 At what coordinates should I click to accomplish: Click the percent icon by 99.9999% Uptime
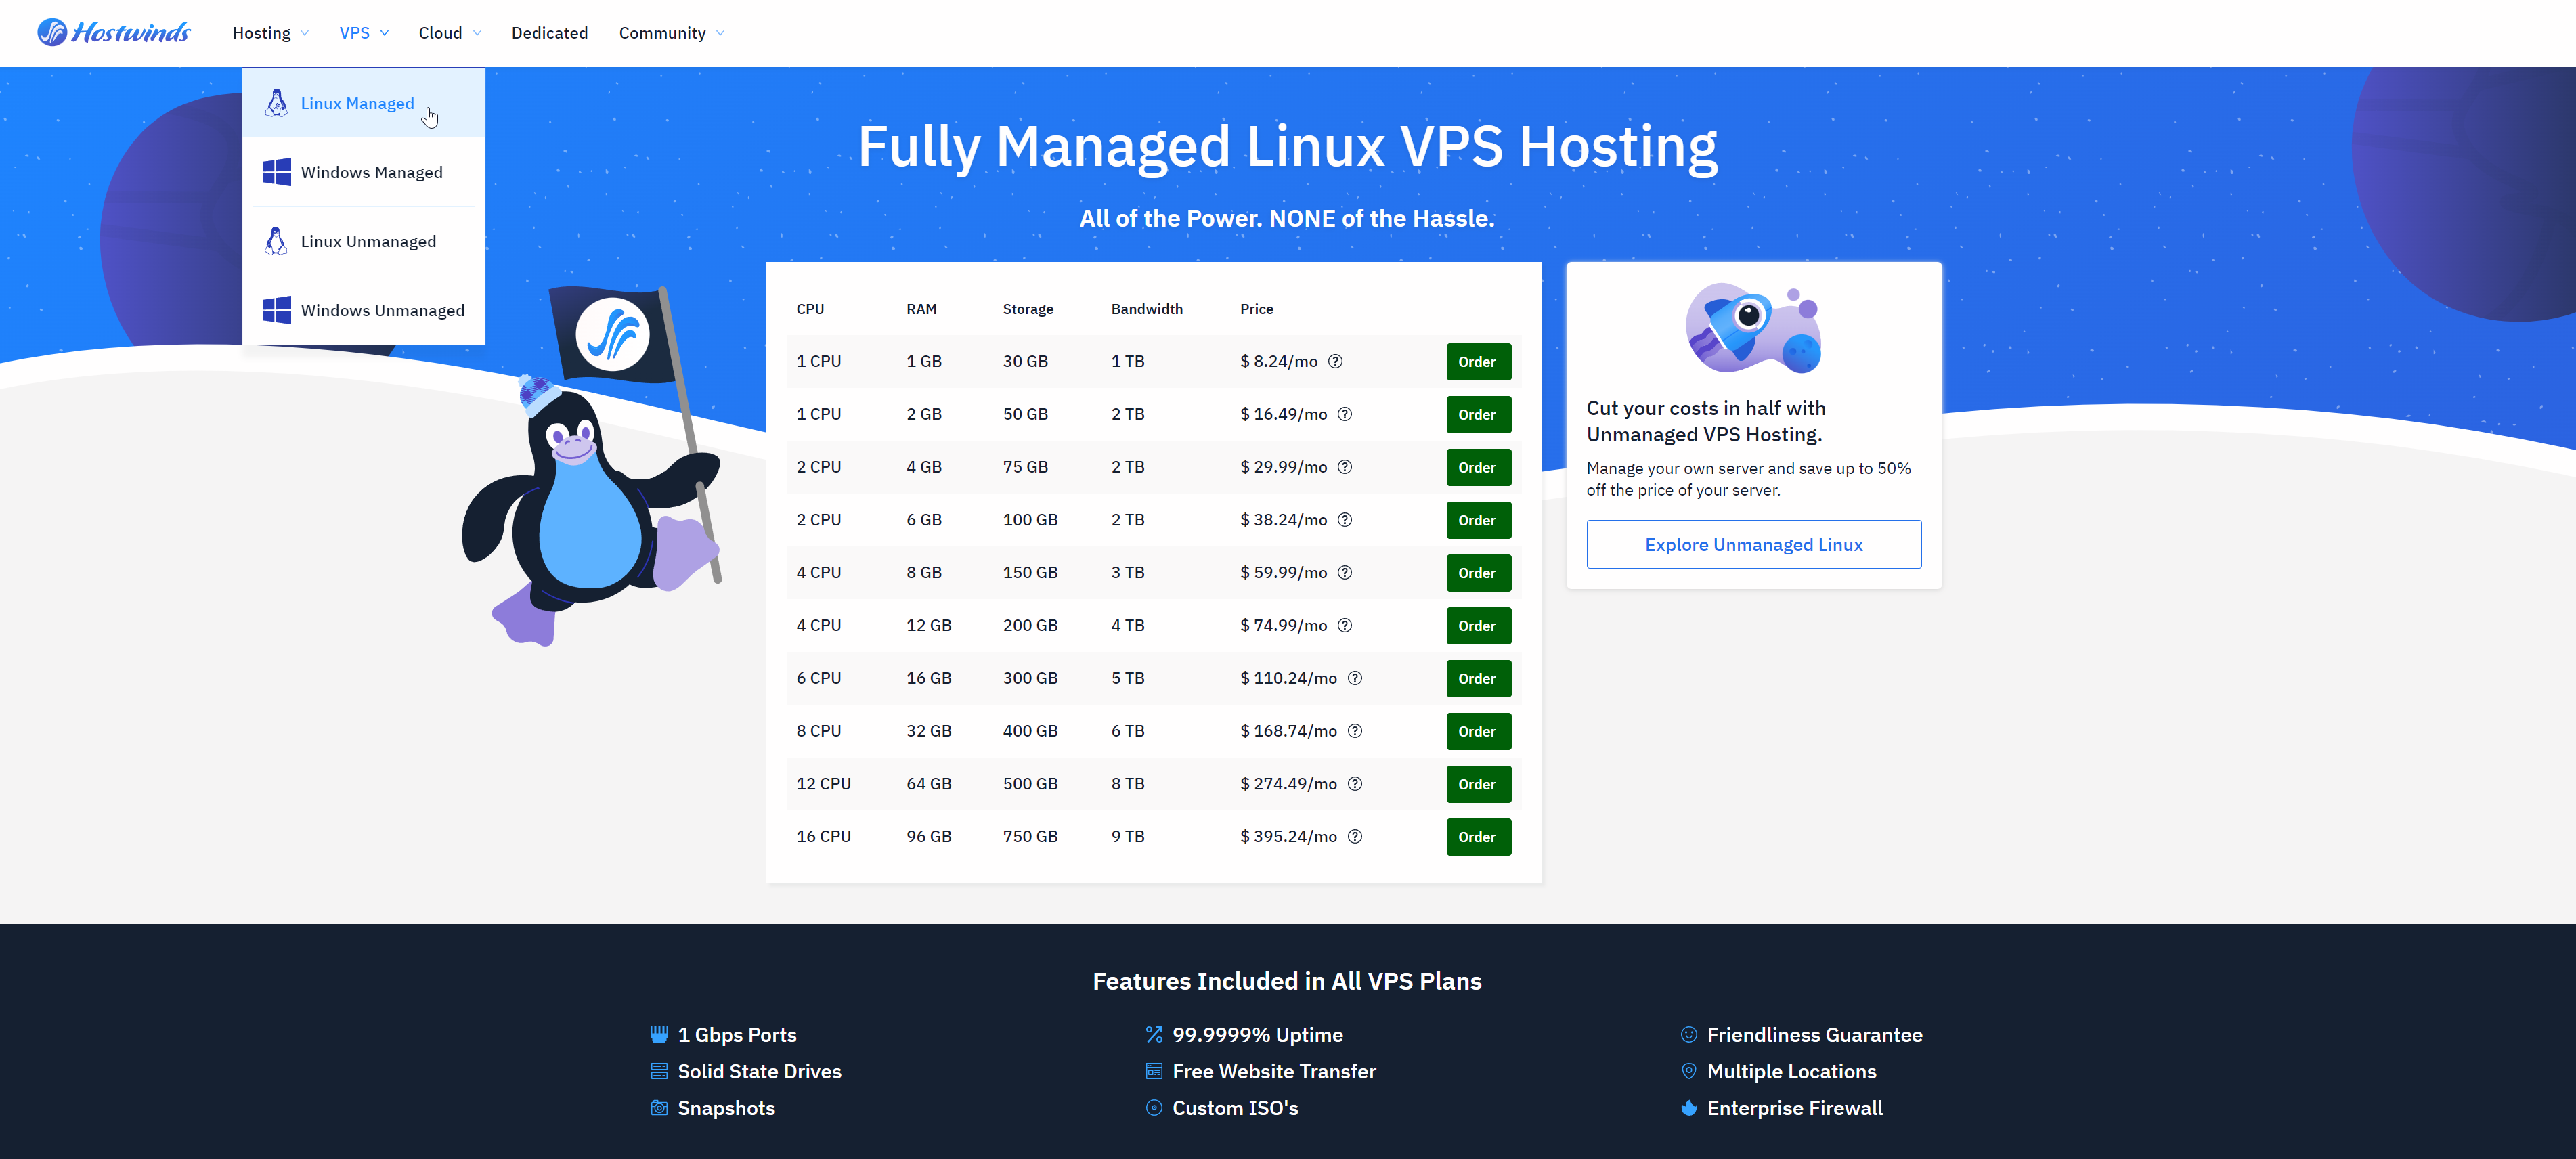click(1154, 1034)
